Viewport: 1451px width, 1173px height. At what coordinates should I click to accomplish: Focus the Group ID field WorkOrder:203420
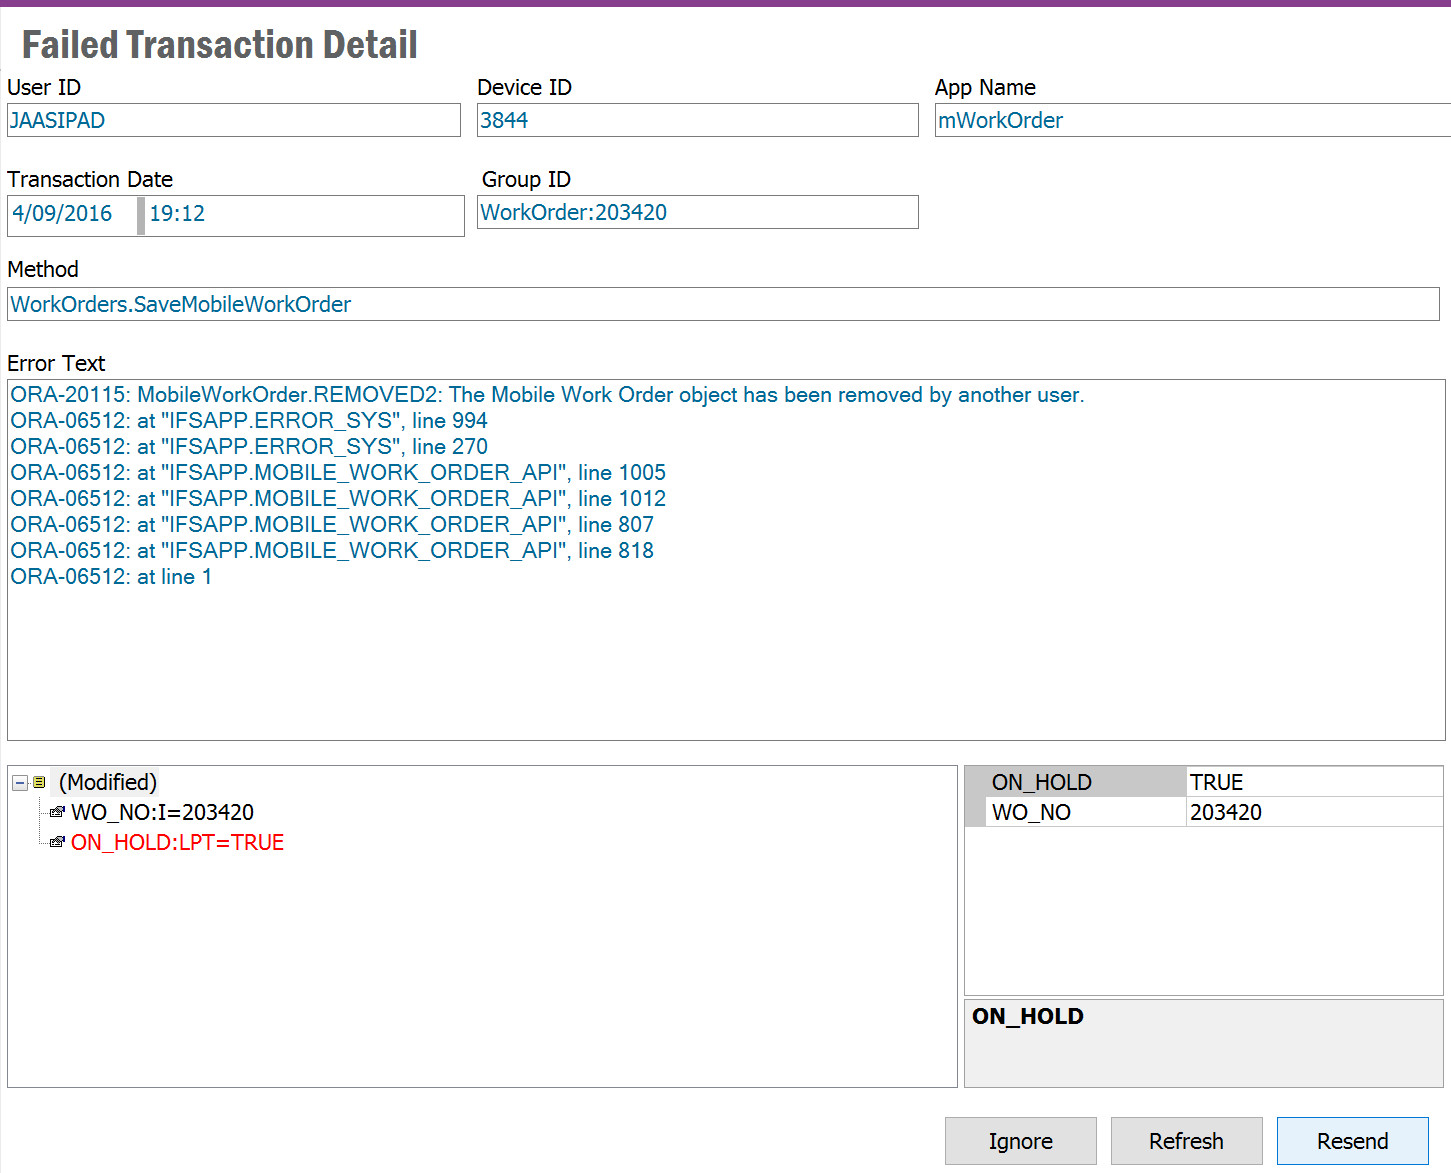point(697,213)
